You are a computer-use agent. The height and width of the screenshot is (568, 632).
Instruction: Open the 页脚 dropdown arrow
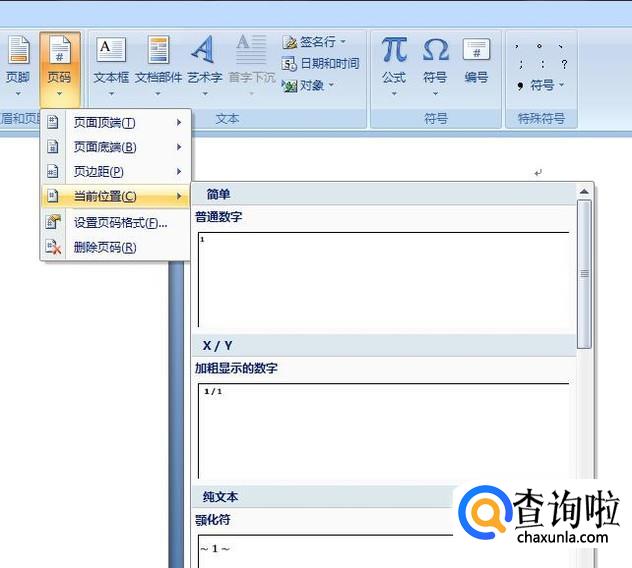tap(18, 94)
